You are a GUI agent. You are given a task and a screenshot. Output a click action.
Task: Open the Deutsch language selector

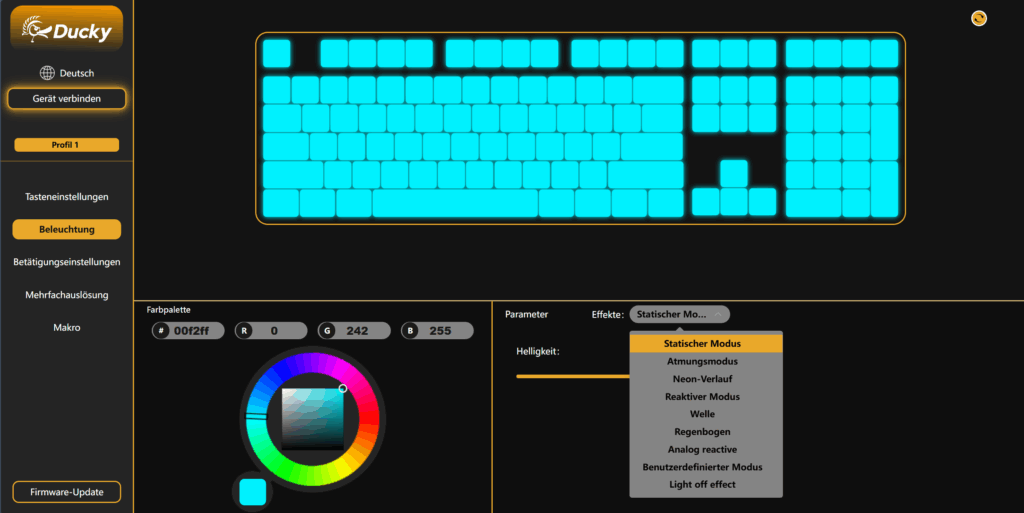coord(76,73)
